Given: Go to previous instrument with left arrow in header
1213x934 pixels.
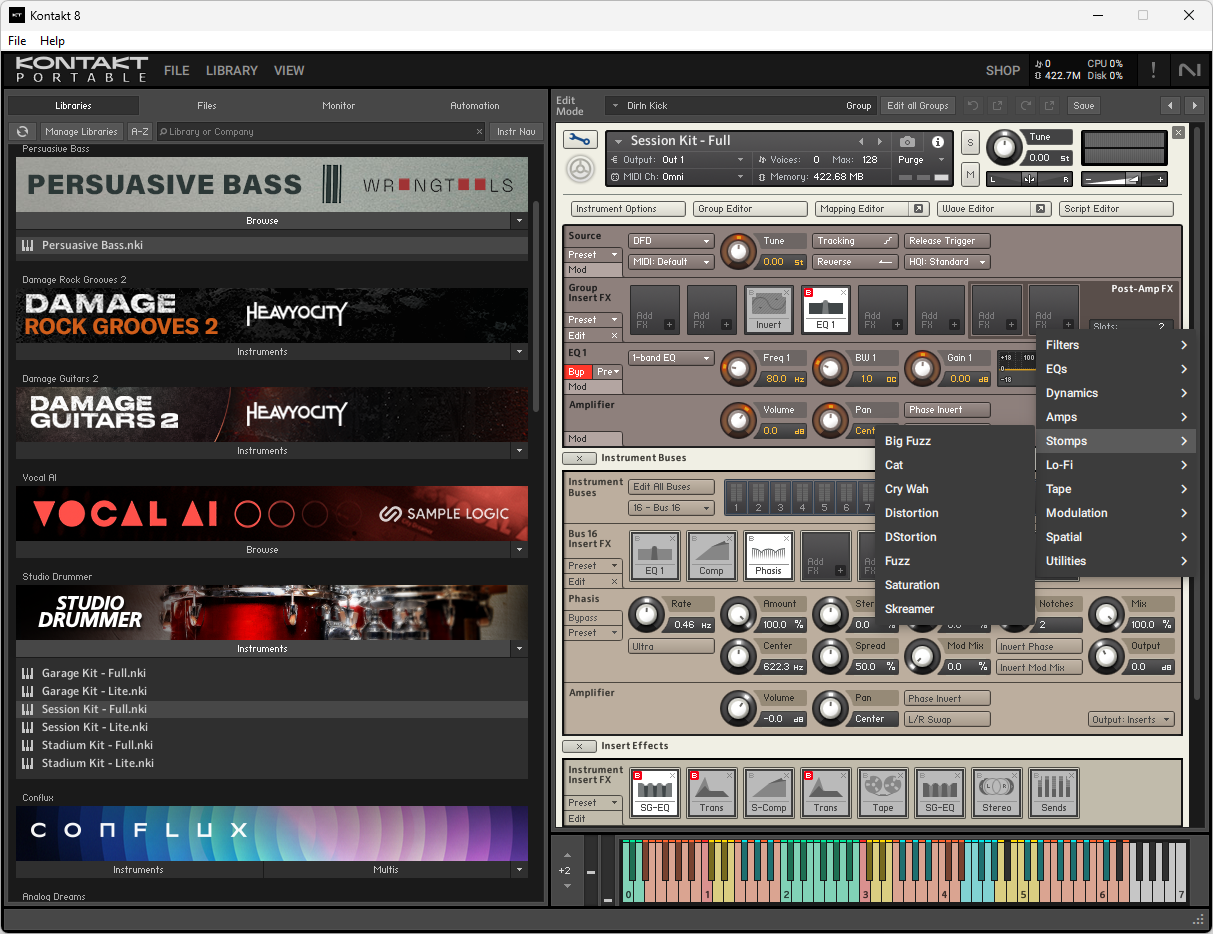Looking at the screenshot, I should pyautogui.click(x=1170, y=105).
